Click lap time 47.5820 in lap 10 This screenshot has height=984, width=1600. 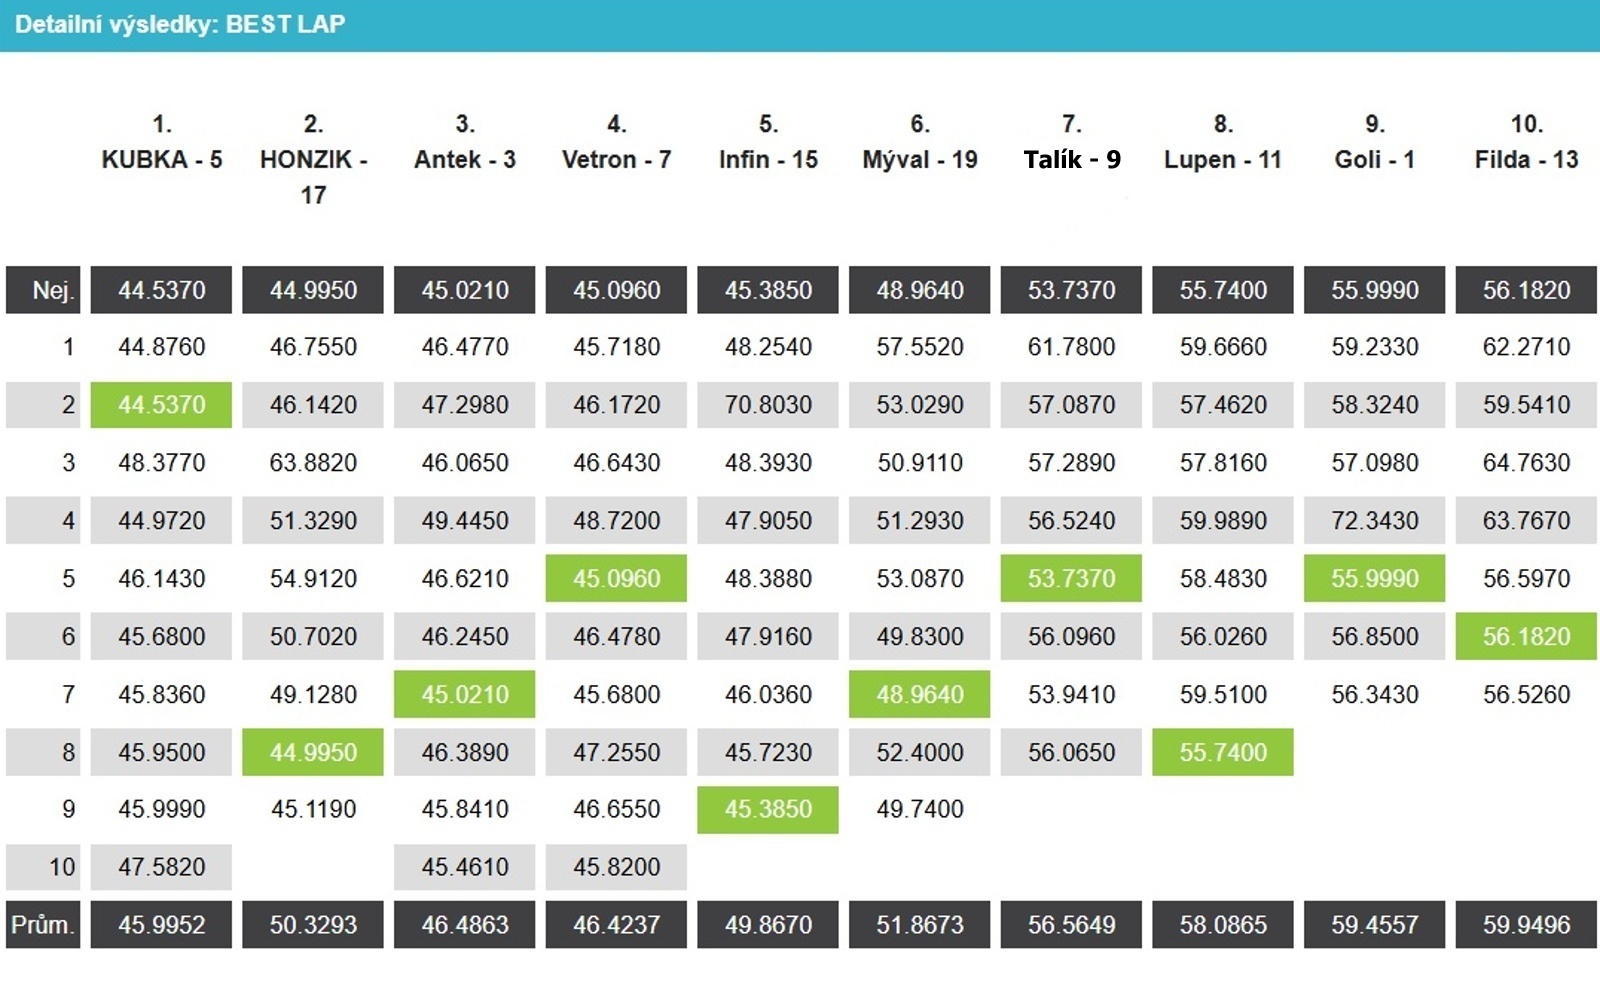pos(161,867)
